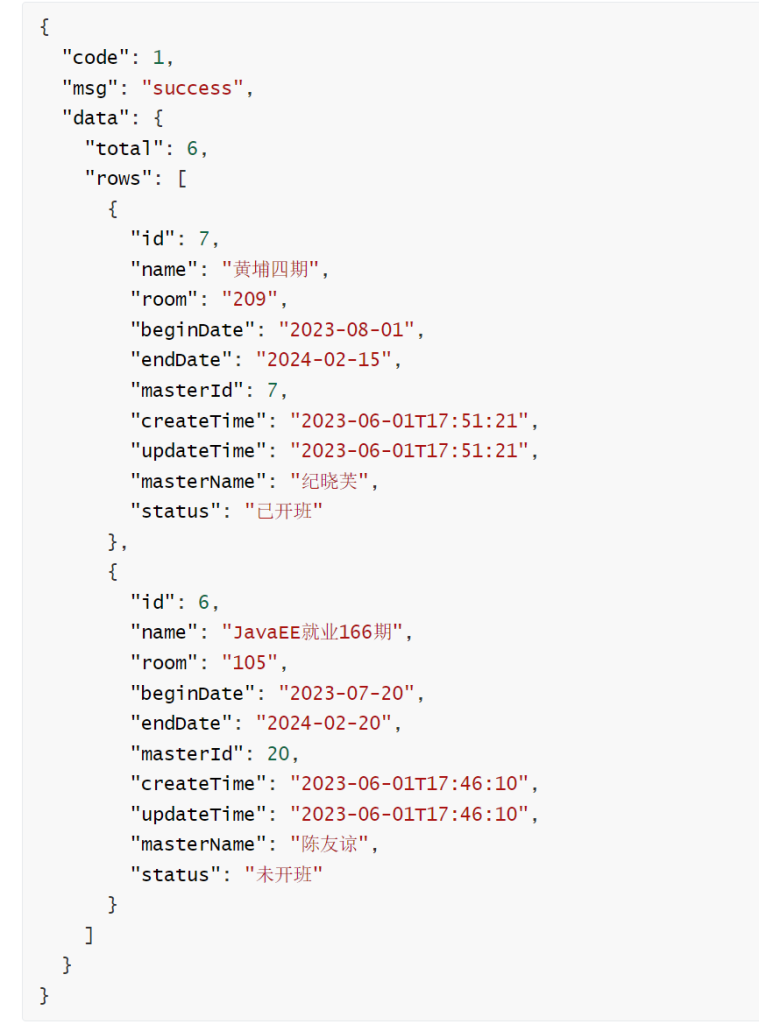Select the name value "JavaEE就业166期"
759x1024 pixels.
317,632
